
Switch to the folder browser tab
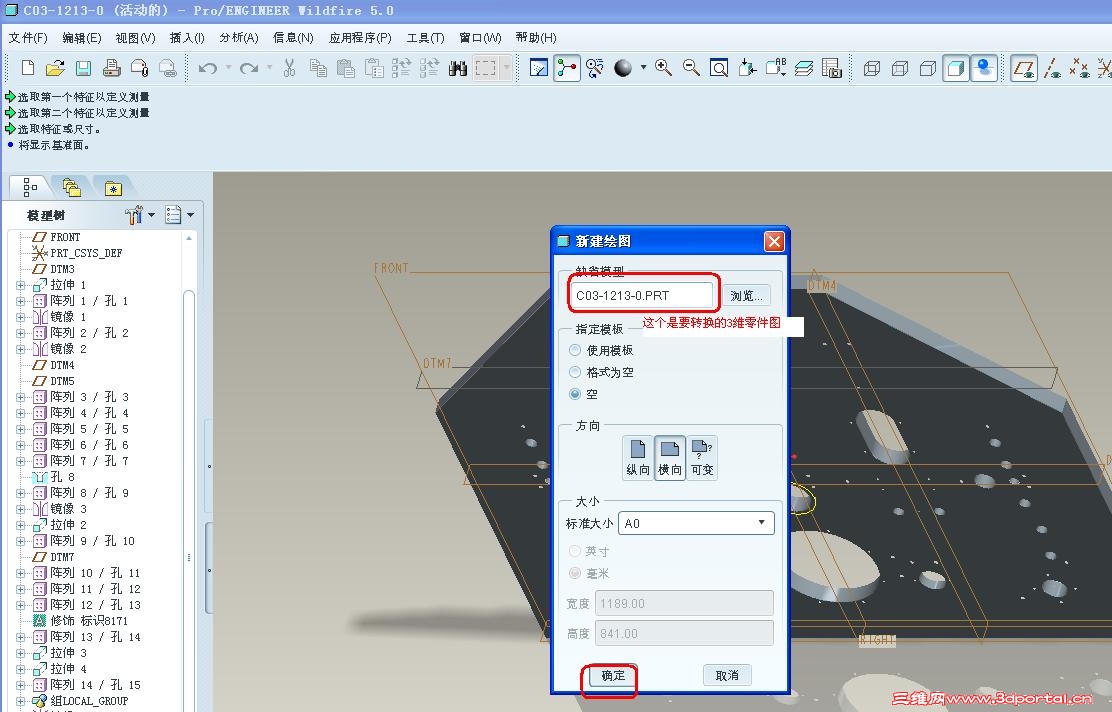[72, 187]
